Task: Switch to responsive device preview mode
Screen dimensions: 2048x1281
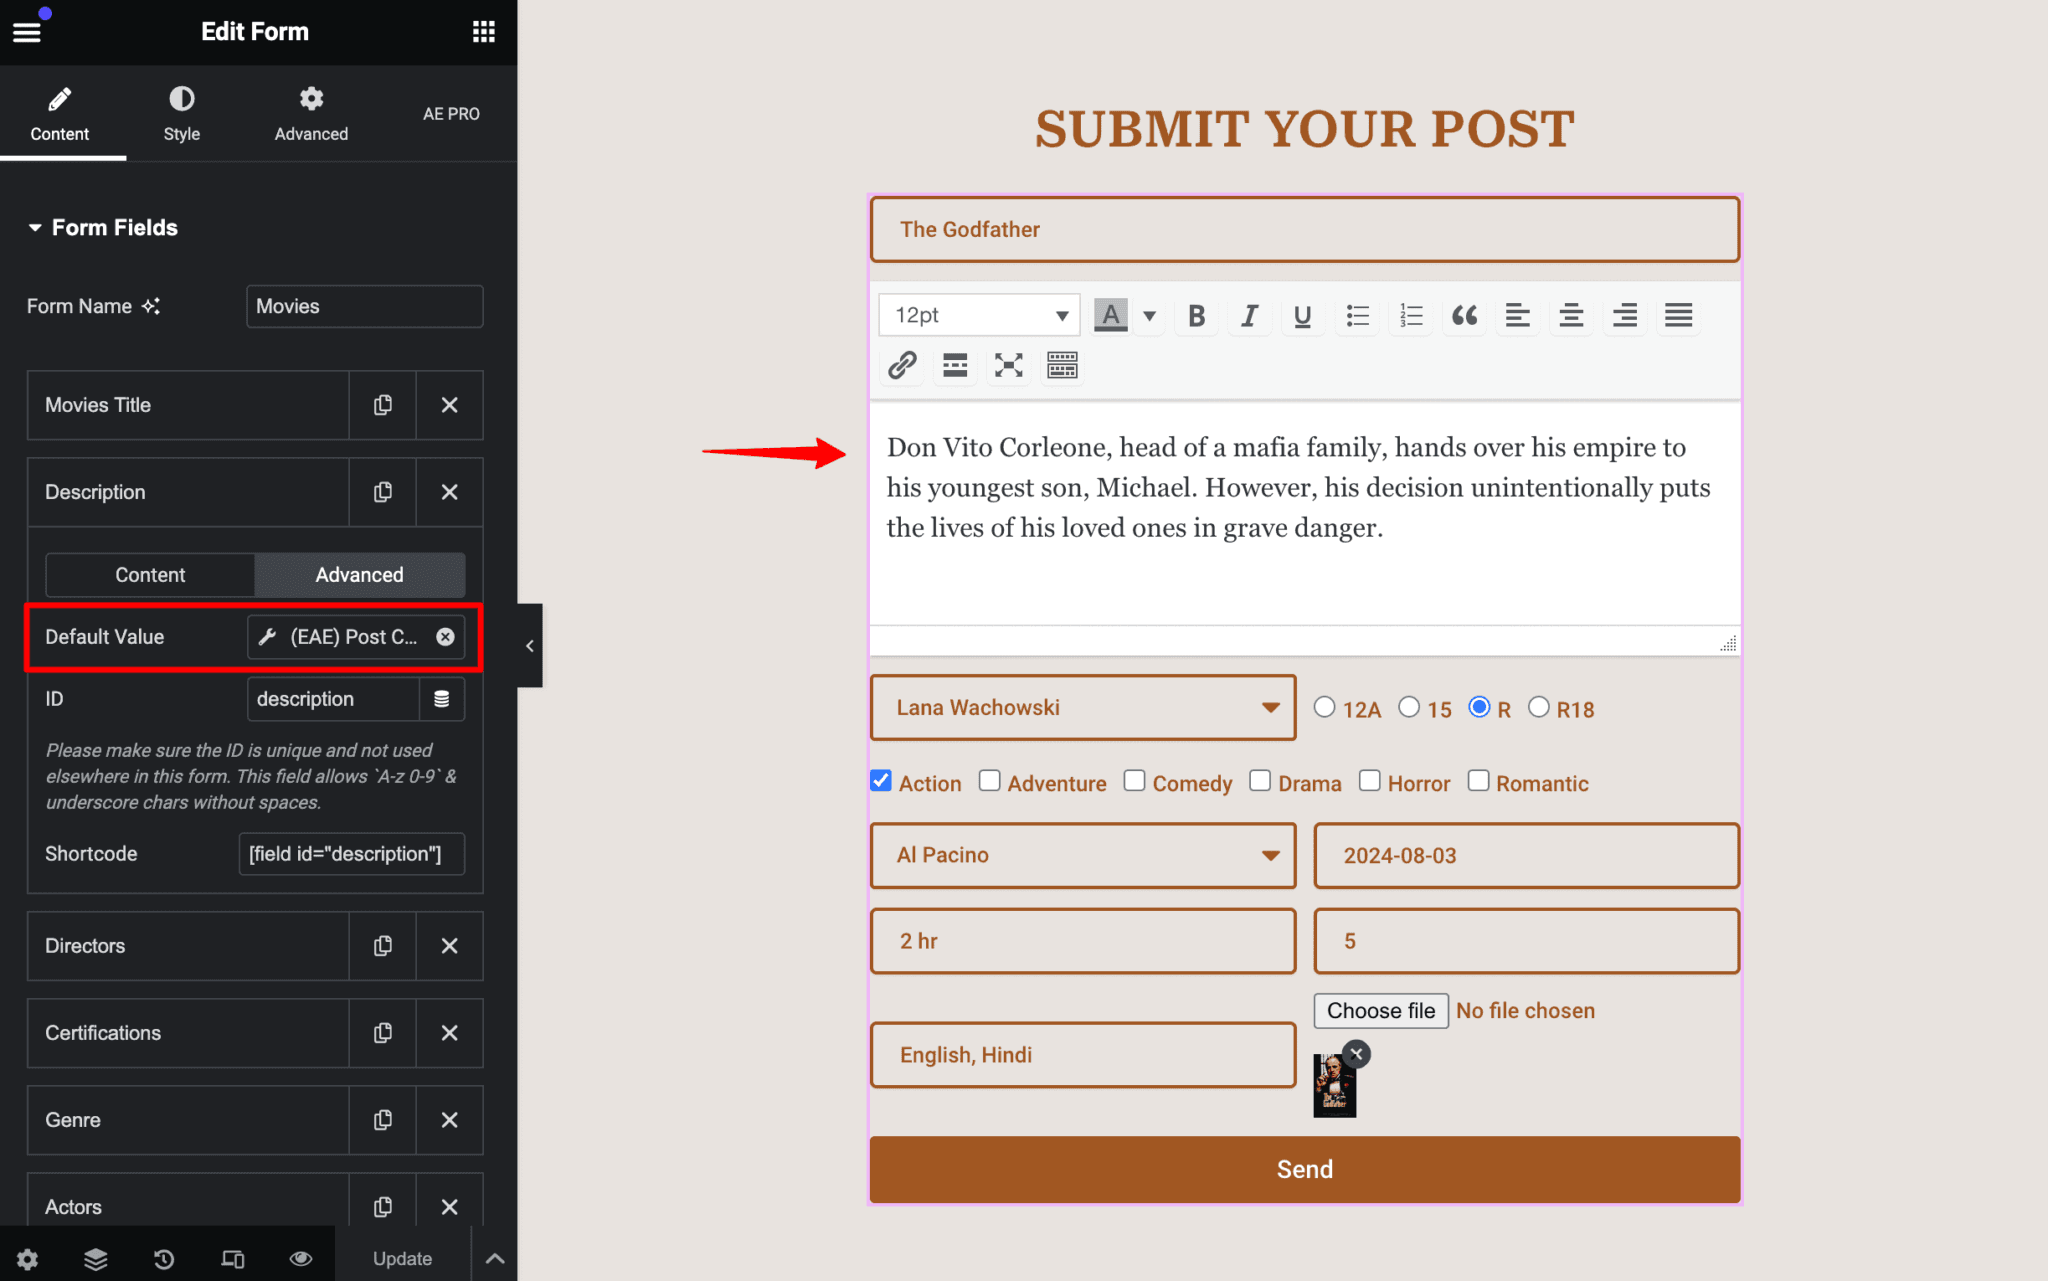Action: point(233,1259)
